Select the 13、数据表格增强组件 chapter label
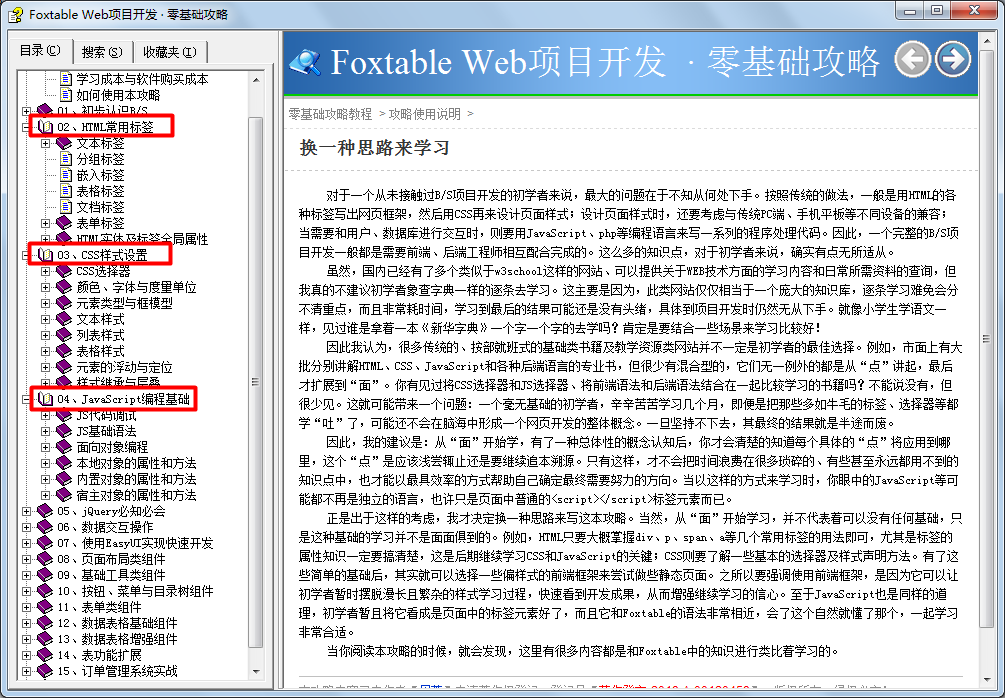The width and height of the screenshot is (1005, 698). (x=117, y=640)
